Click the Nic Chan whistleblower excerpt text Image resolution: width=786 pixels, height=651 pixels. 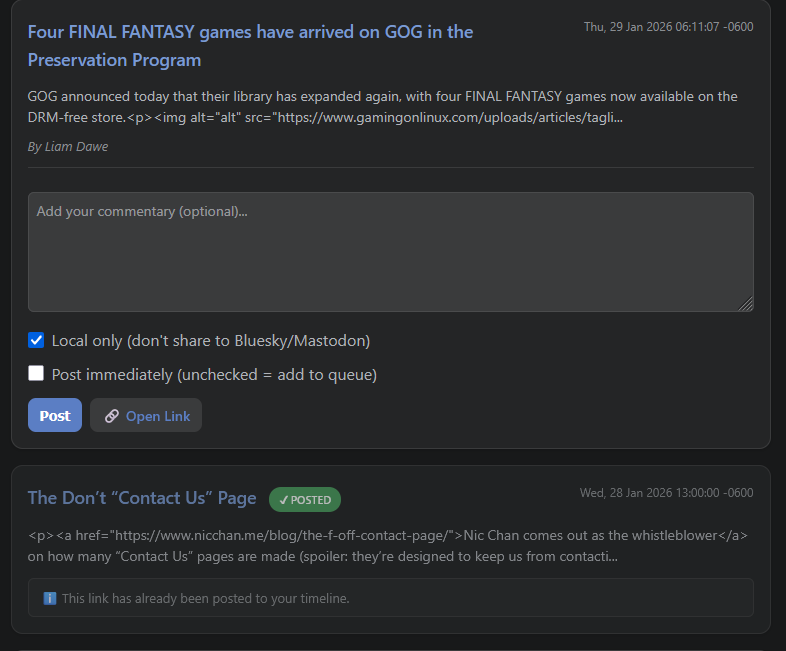[x=388, y=545]
